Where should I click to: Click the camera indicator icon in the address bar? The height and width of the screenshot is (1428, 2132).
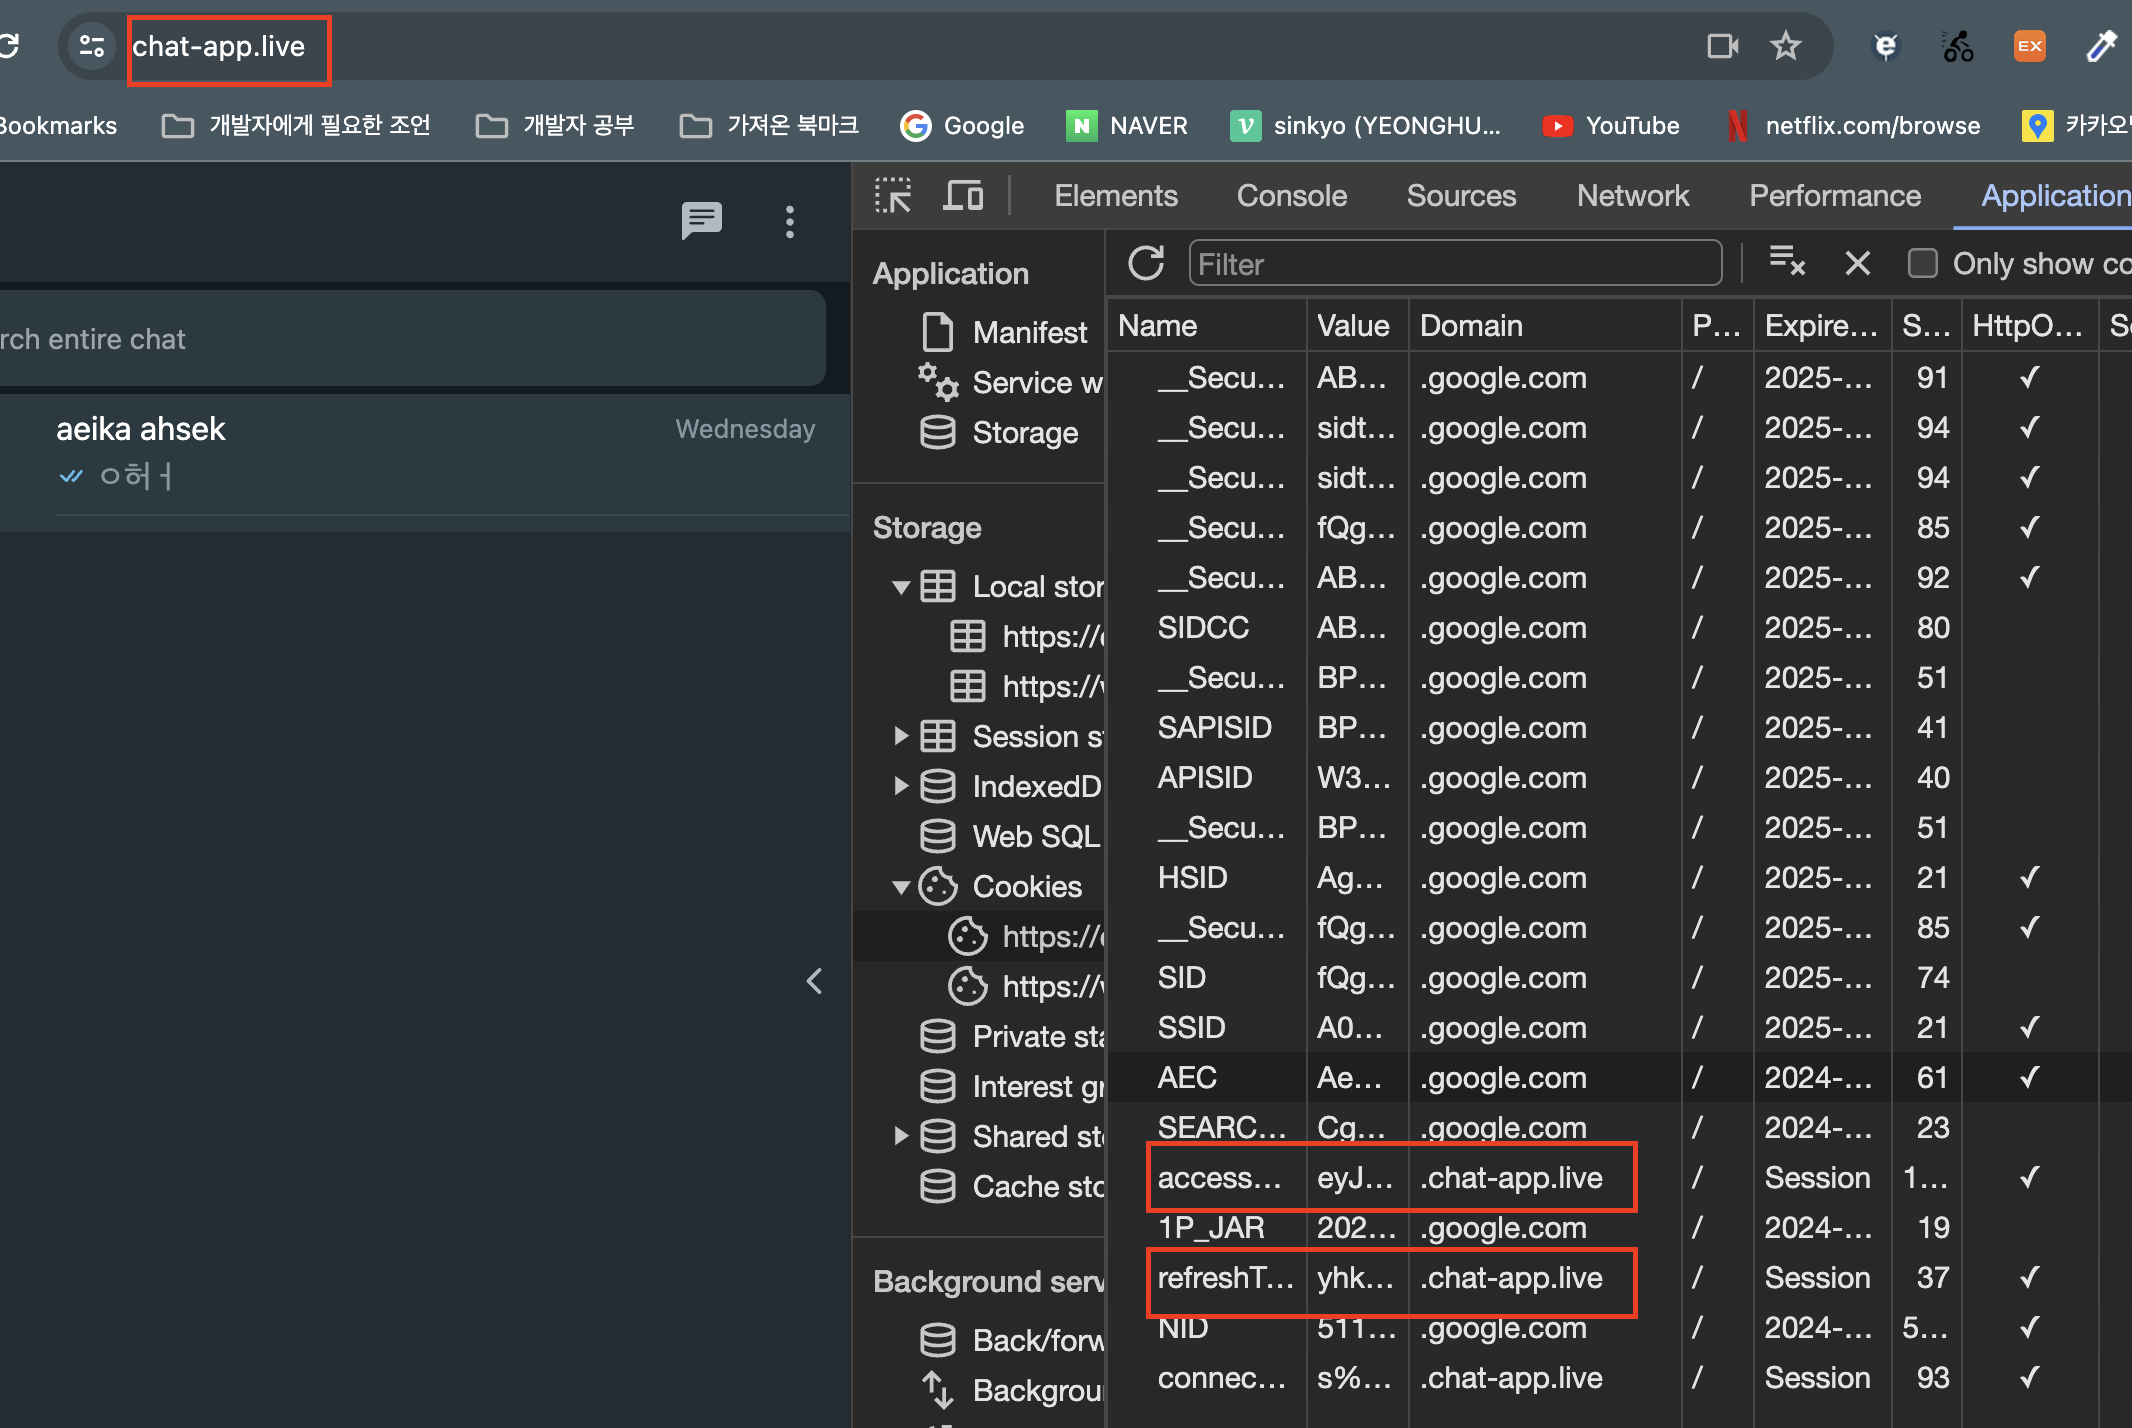(1722, 46)
